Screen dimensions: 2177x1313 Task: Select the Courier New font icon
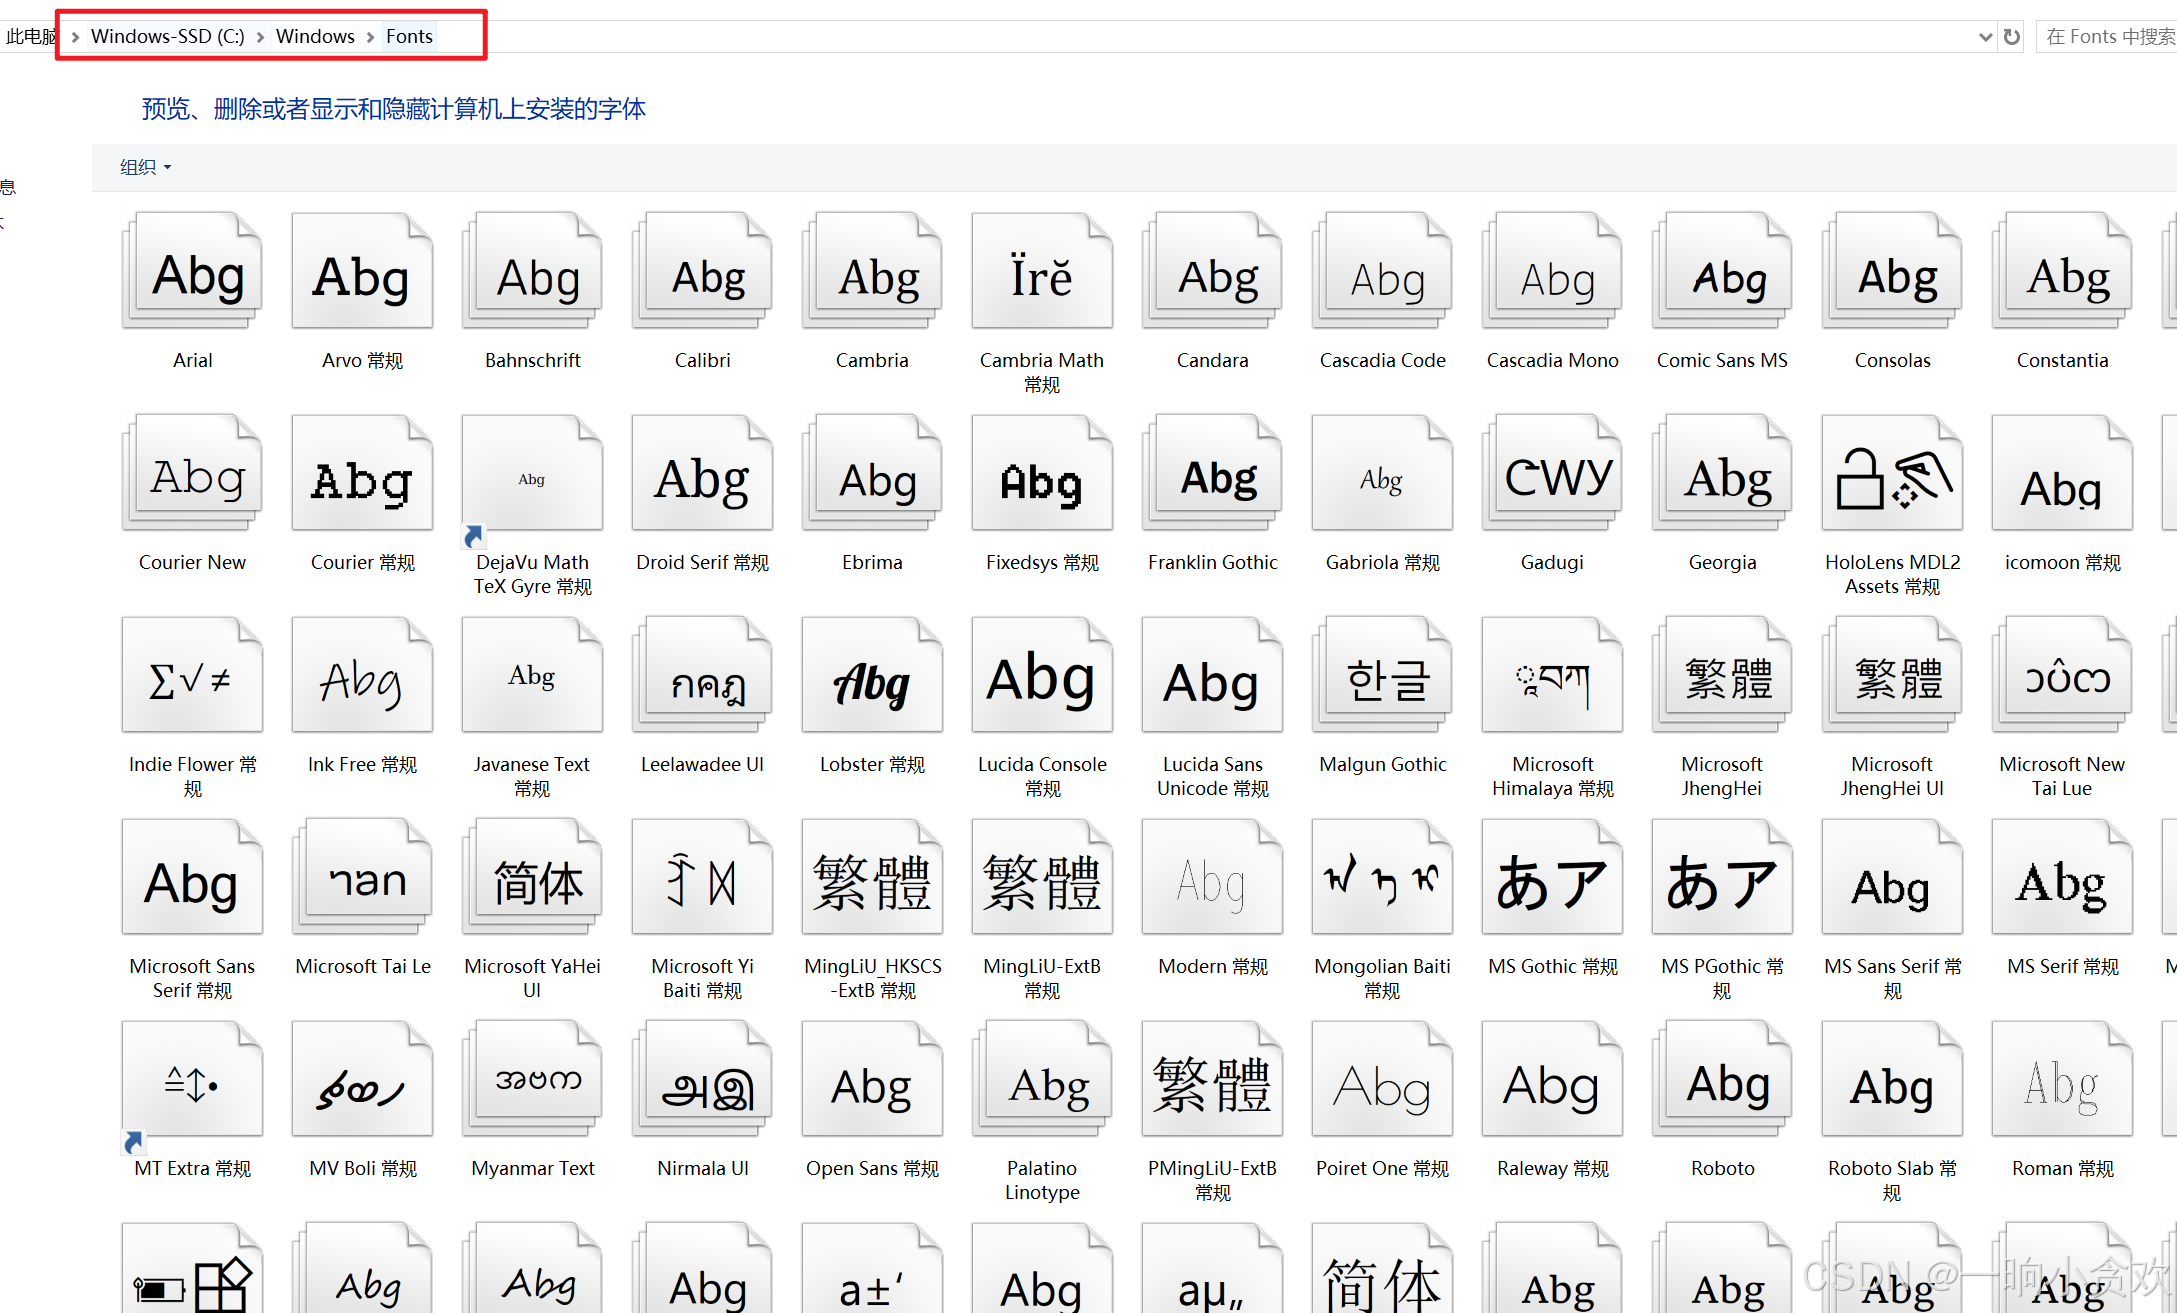coord(192,472)
